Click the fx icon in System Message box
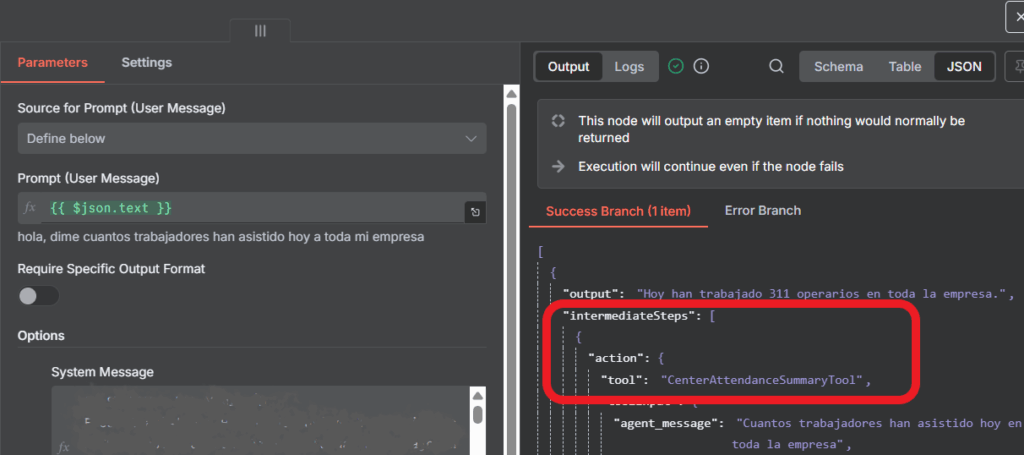The width and height of the screenshot is (1024, 455). pyautogui.click(x=63, y=447)
